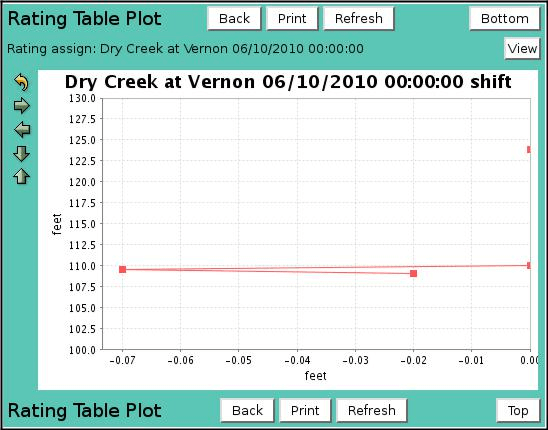Click the bottom Print button
Viewport: 548px width, 430px height.
305,410
